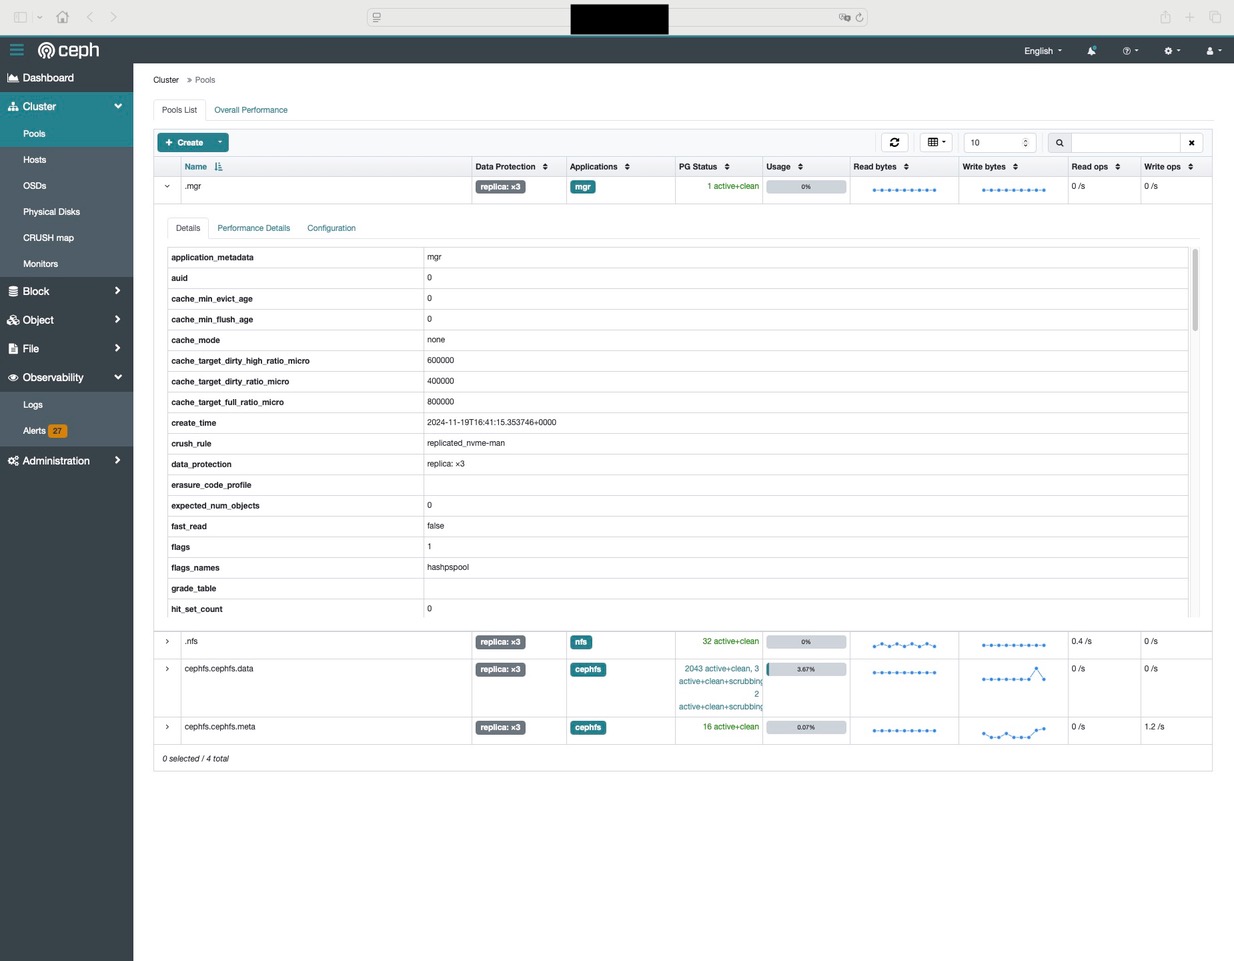Open Monitors page
The height and width of the screenshot is (961, 1234).
click(66, 264)
